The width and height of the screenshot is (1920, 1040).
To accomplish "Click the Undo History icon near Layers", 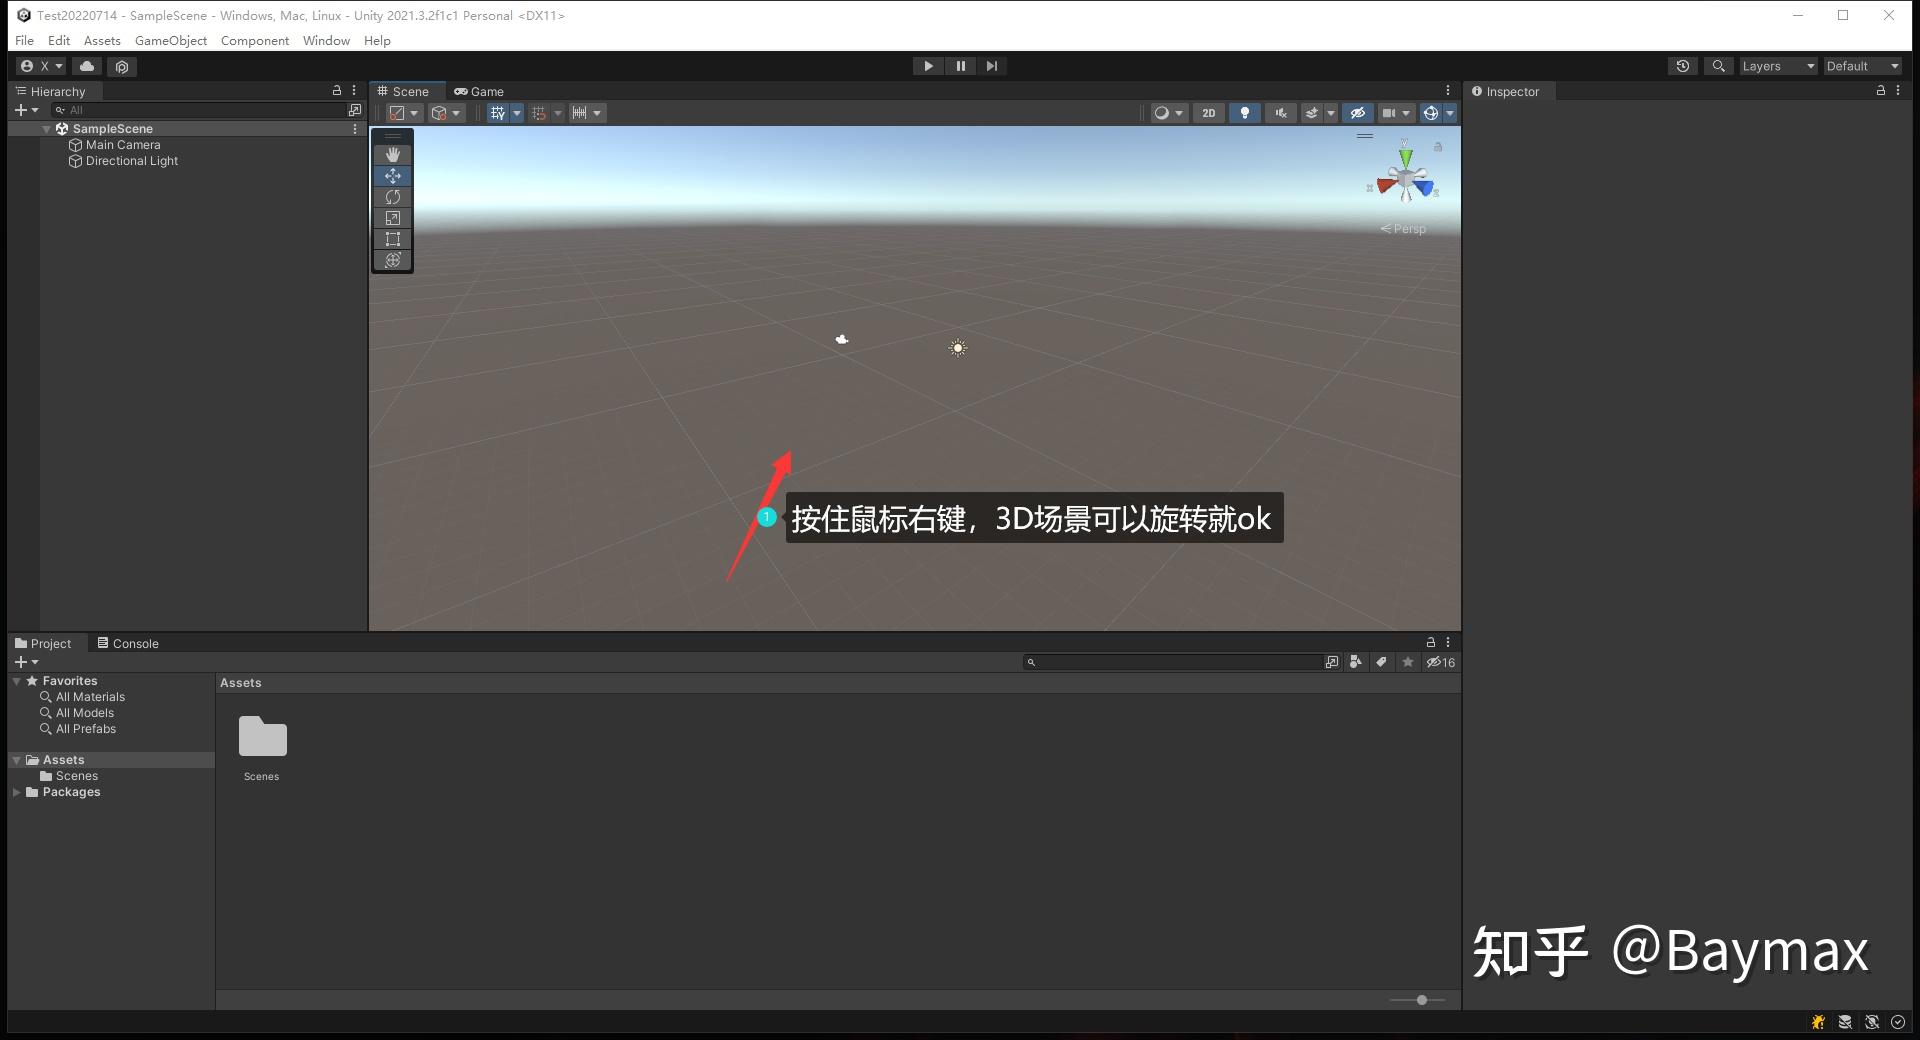I will (1683, 66).
